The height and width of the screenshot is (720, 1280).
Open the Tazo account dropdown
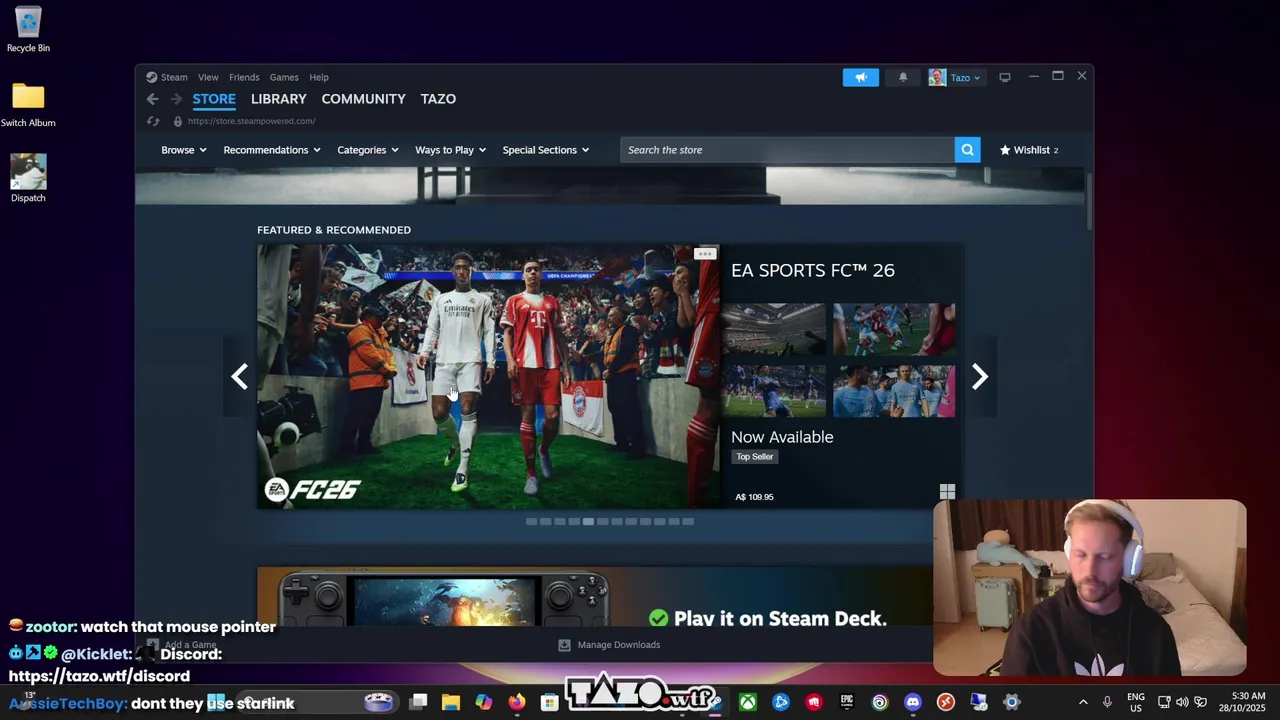965,77
